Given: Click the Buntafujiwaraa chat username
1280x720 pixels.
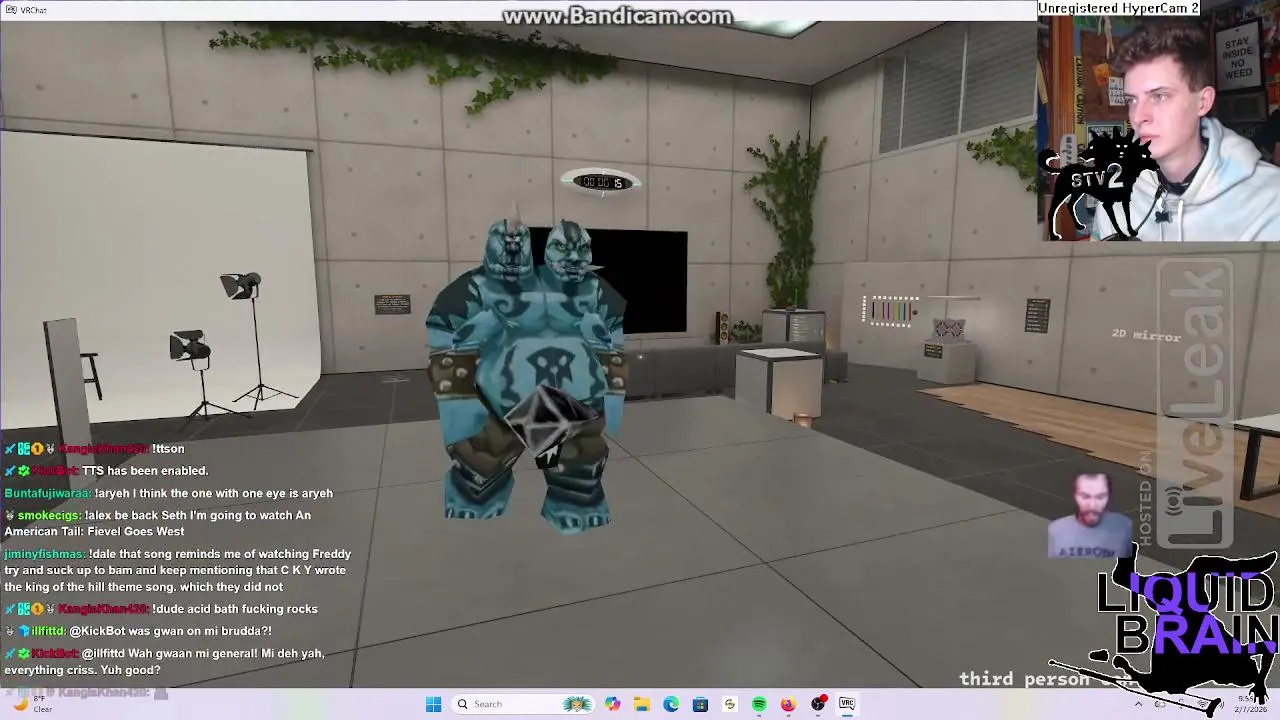Looking at the screenshot, I should pyautogui.click(x=48, y=493).
